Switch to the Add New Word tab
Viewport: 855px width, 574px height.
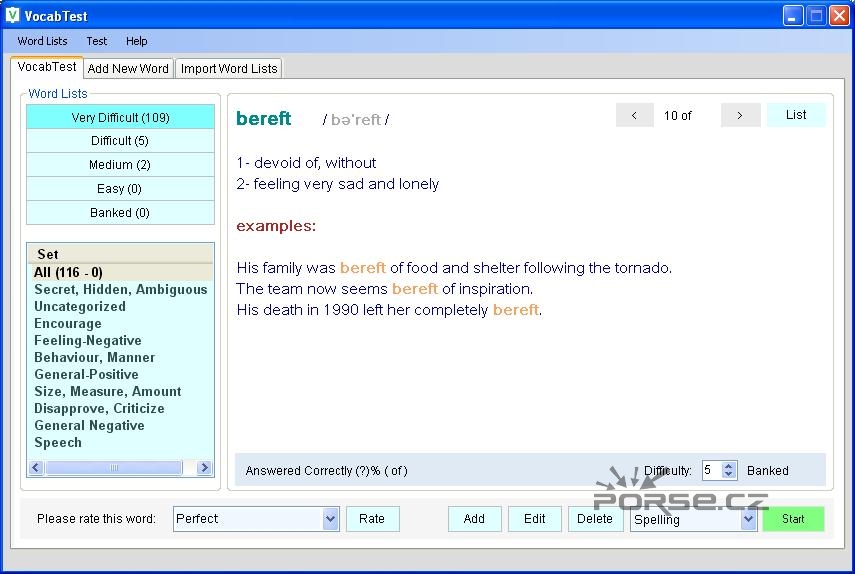point(128,69)
